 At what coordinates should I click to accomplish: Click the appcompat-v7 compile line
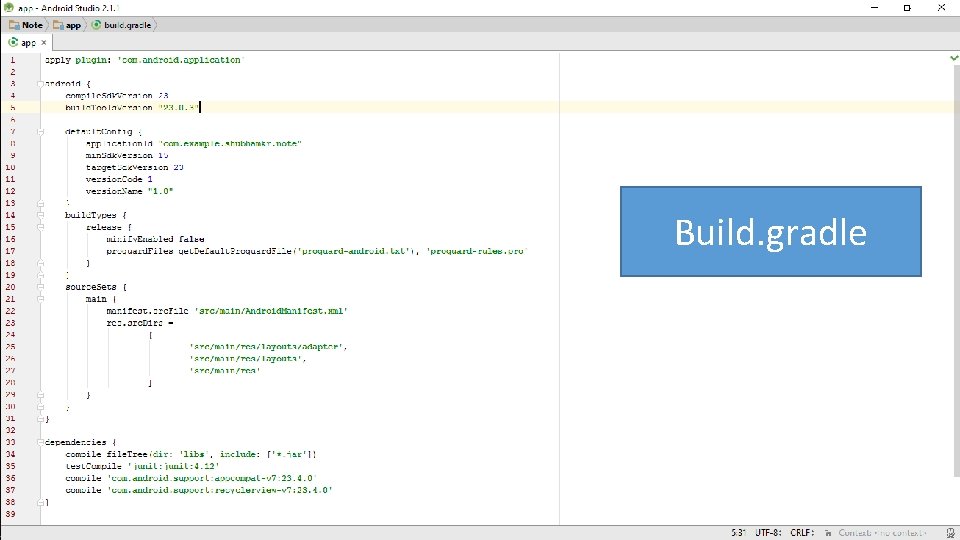click(x=191, y=478)
